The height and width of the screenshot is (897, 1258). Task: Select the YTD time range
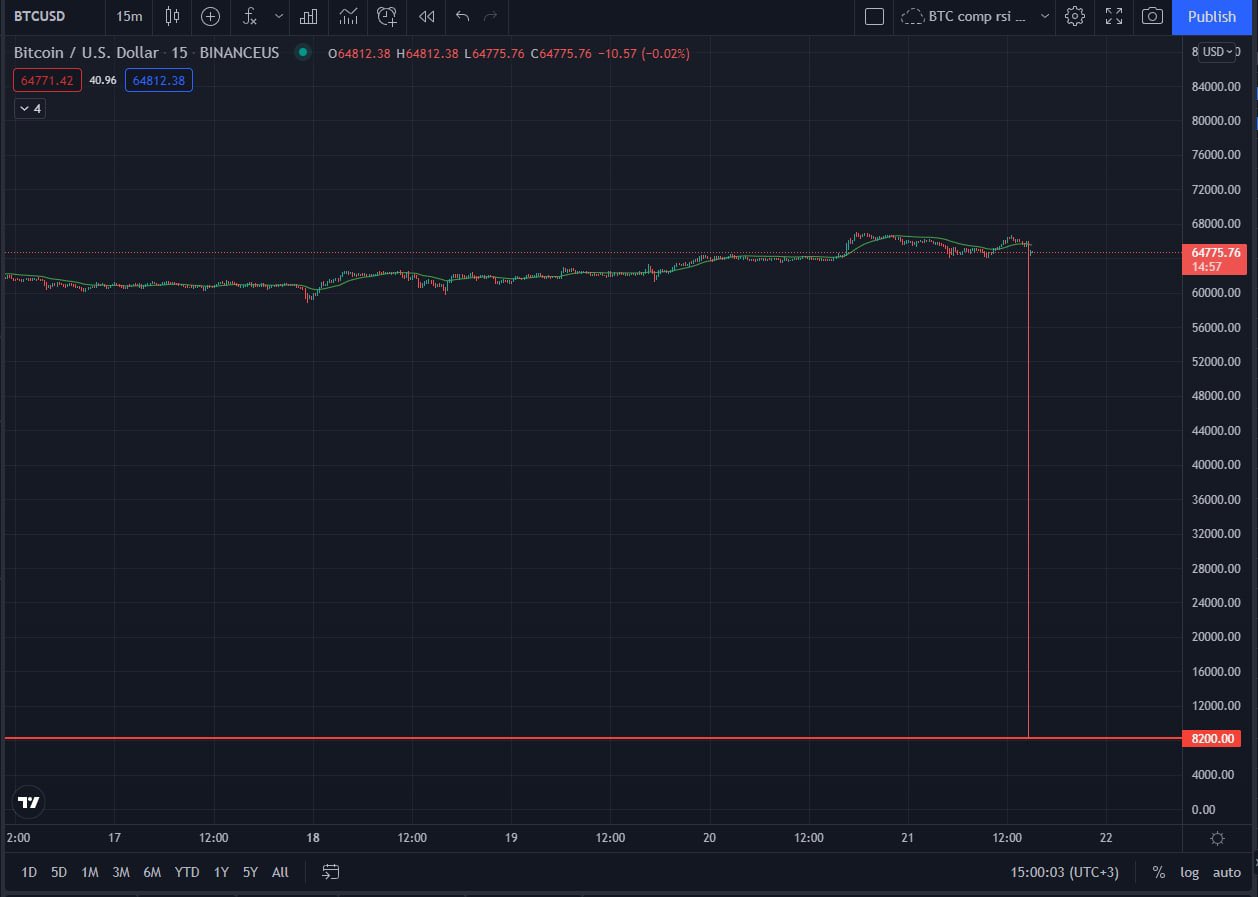(x=187, y=872)
